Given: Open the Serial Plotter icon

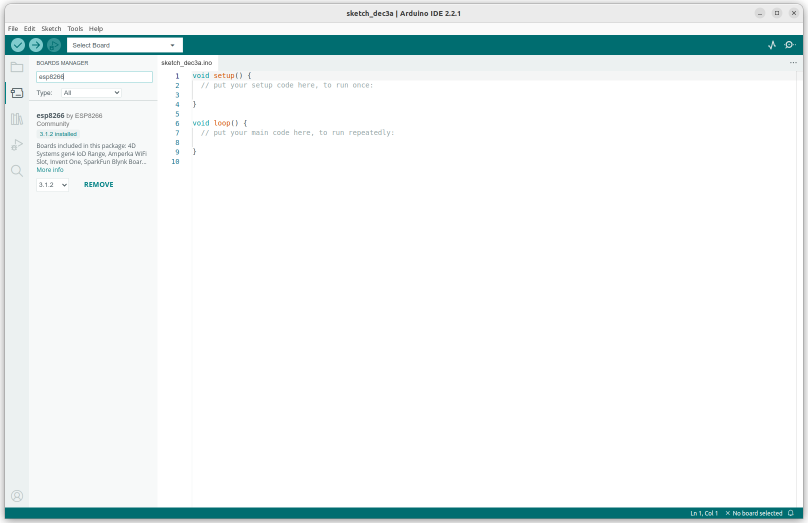Looking at the screenshot, I should [772, 45].
